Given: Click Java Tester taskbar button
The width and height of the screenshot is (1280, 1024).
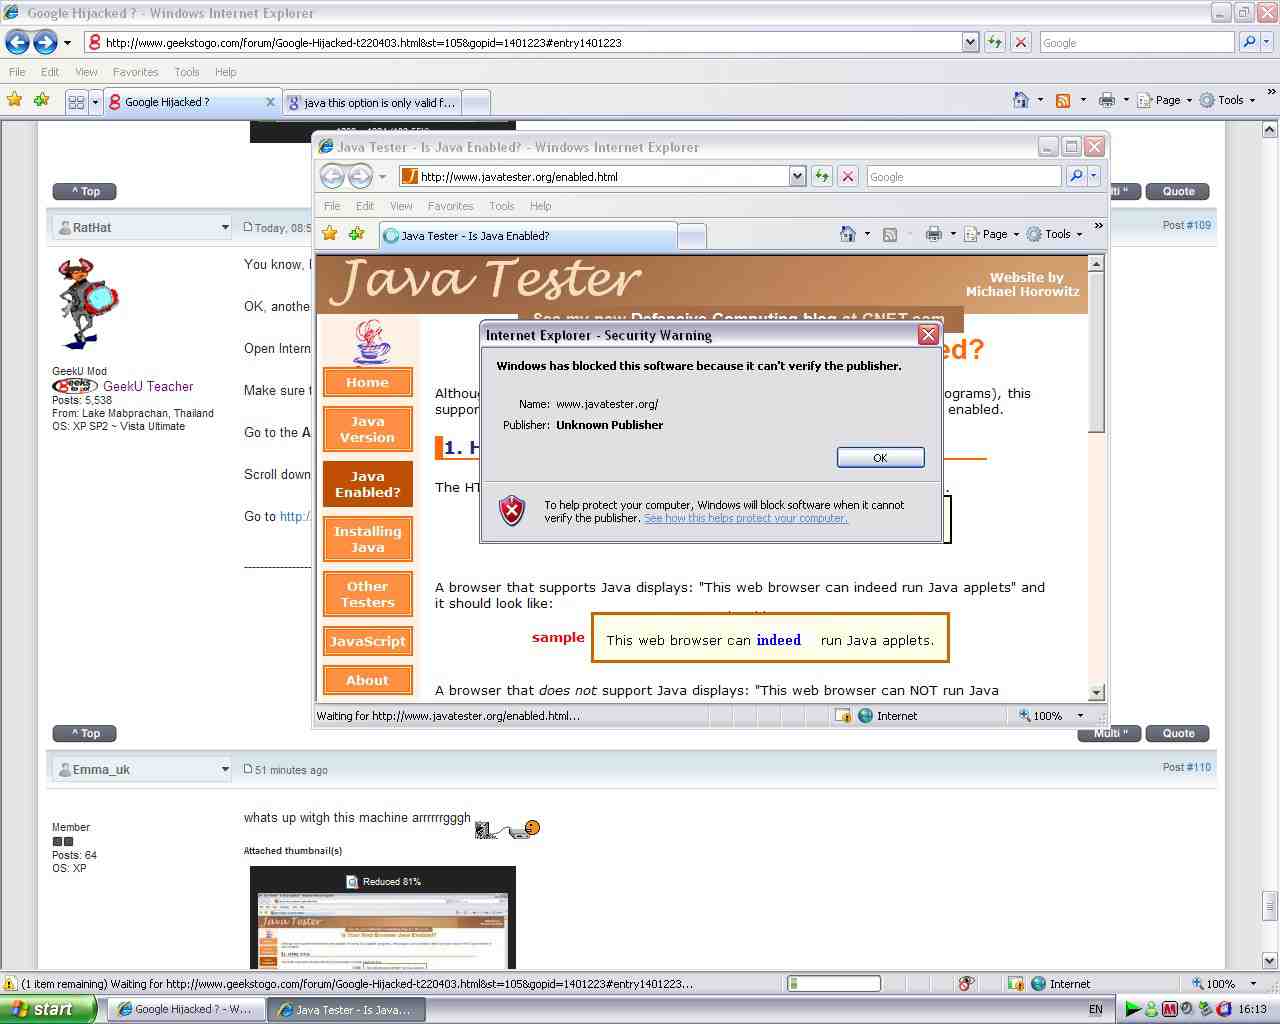Looking at the screenshot, I should point(346,1009).
